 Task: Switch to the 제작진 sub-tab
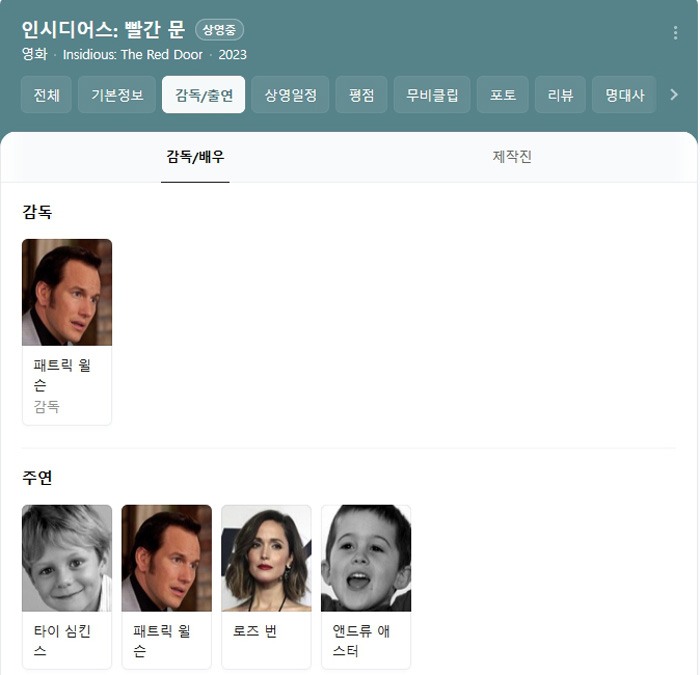(512, 157)
